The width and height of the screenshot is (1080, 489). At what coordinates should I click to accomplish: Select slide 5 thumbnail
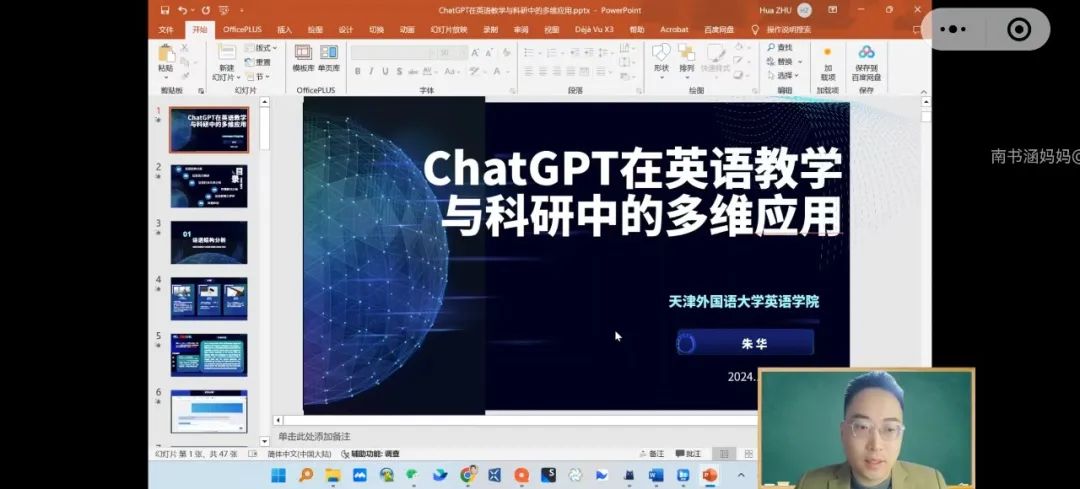[x=209, y=355]
